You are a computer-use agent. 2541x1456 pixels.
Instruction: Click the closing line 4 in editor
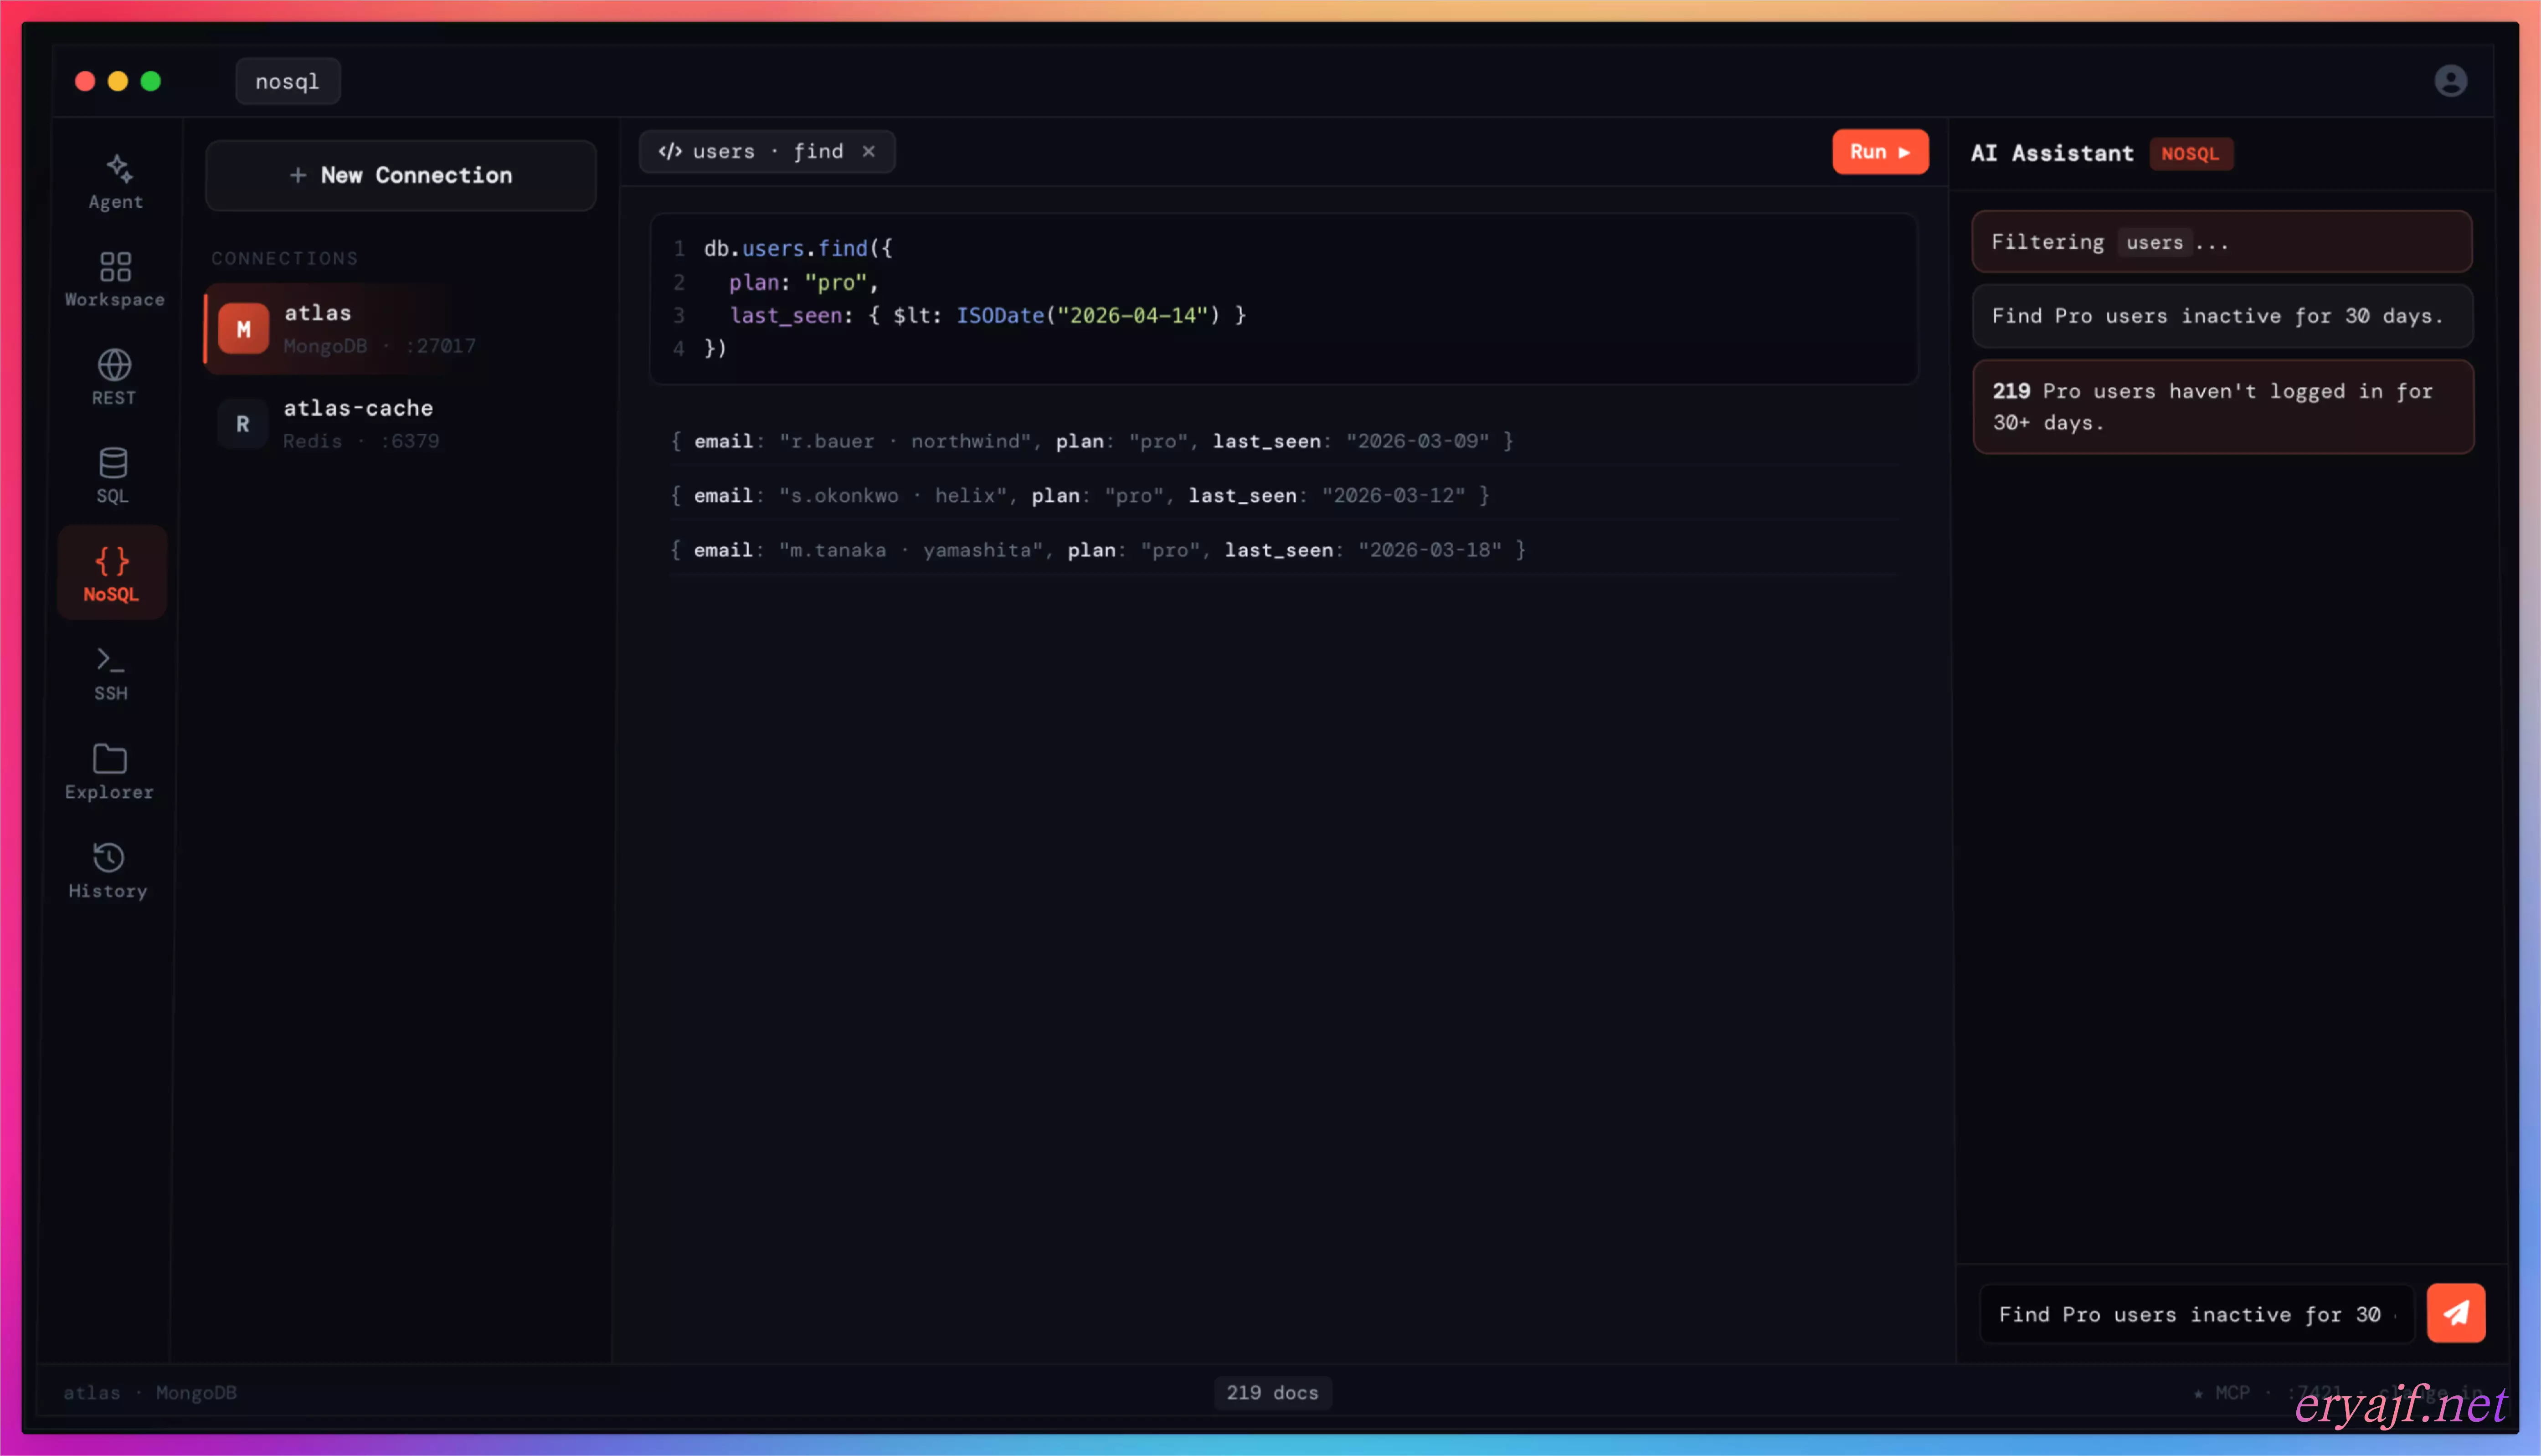715,348
